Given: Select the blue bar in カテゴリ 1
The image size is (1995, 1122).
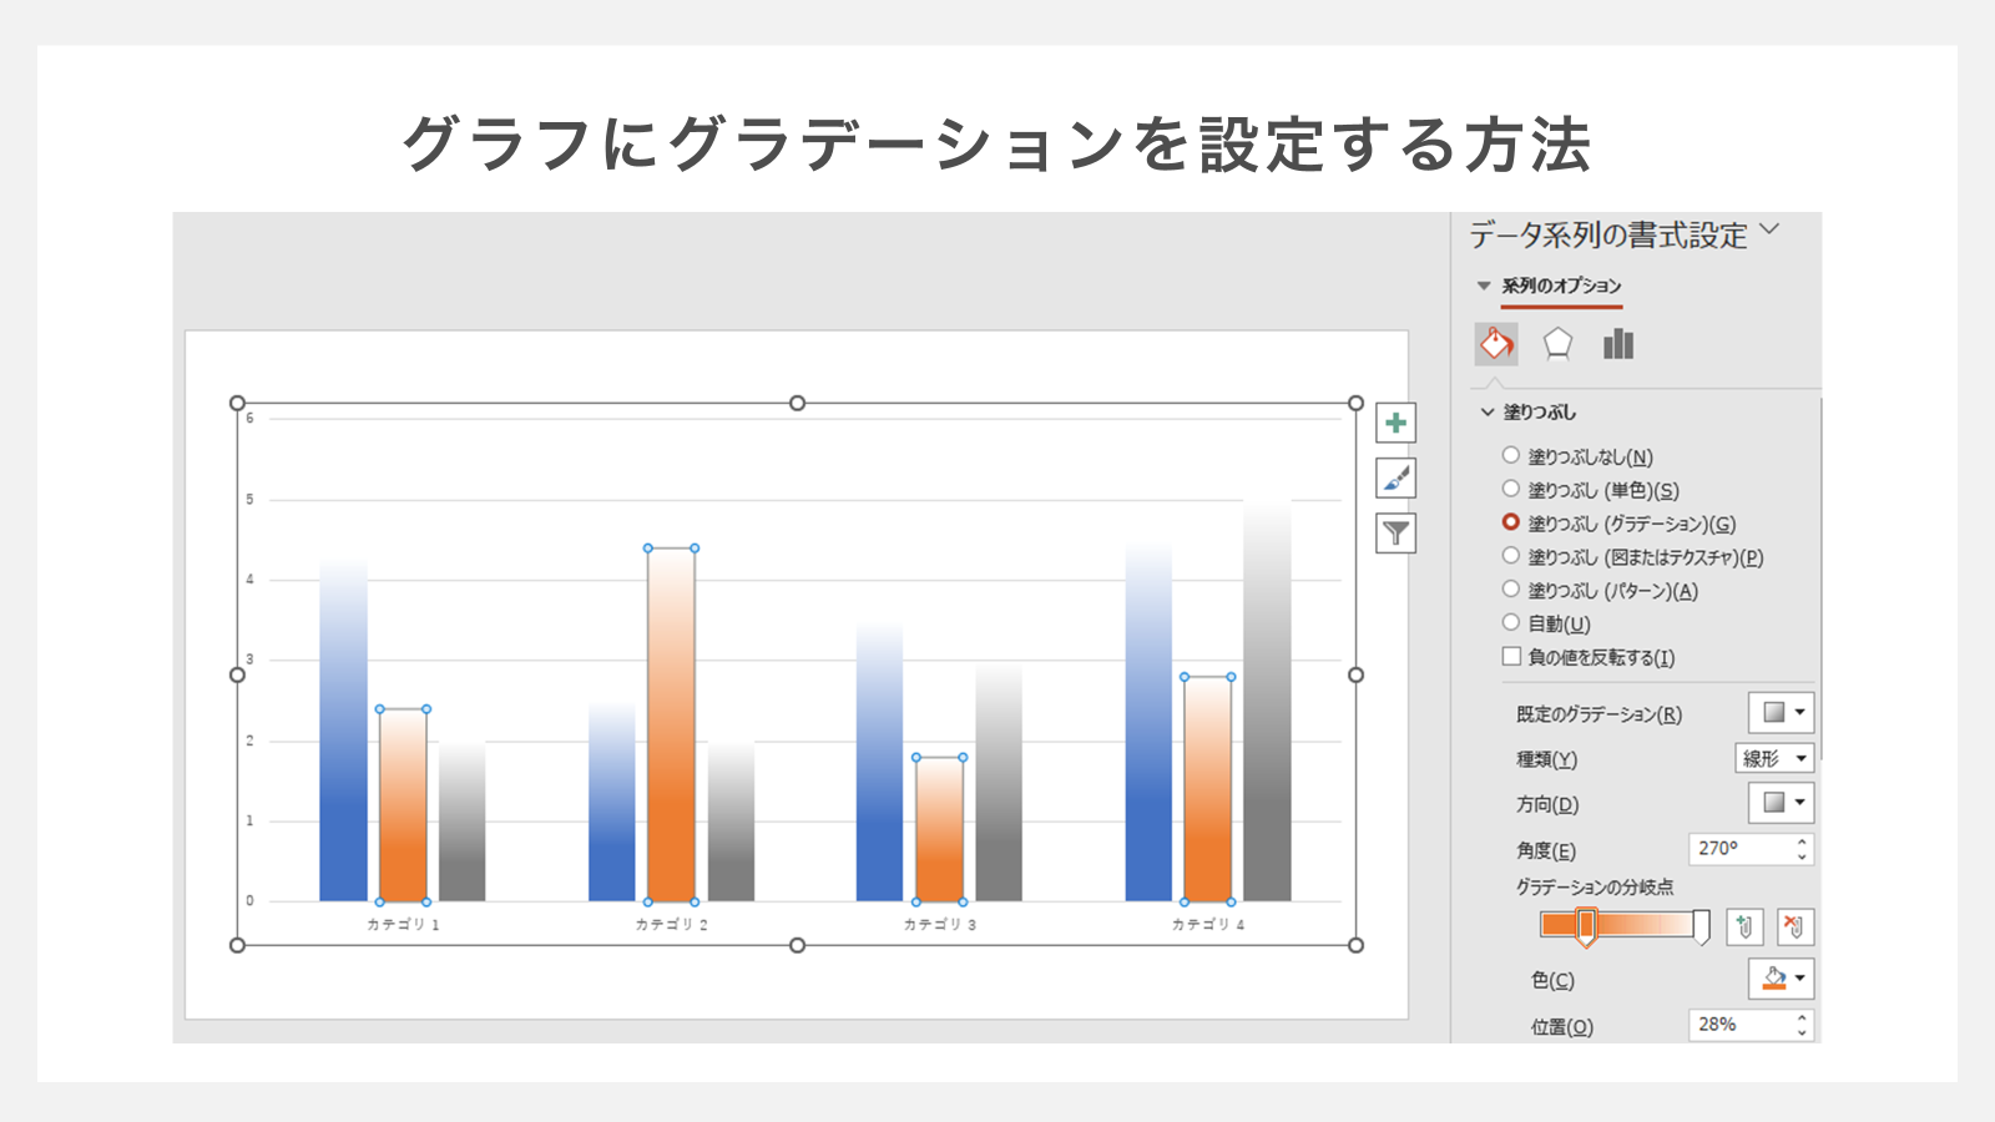Looking at the screenshot, I should point(343,731).
